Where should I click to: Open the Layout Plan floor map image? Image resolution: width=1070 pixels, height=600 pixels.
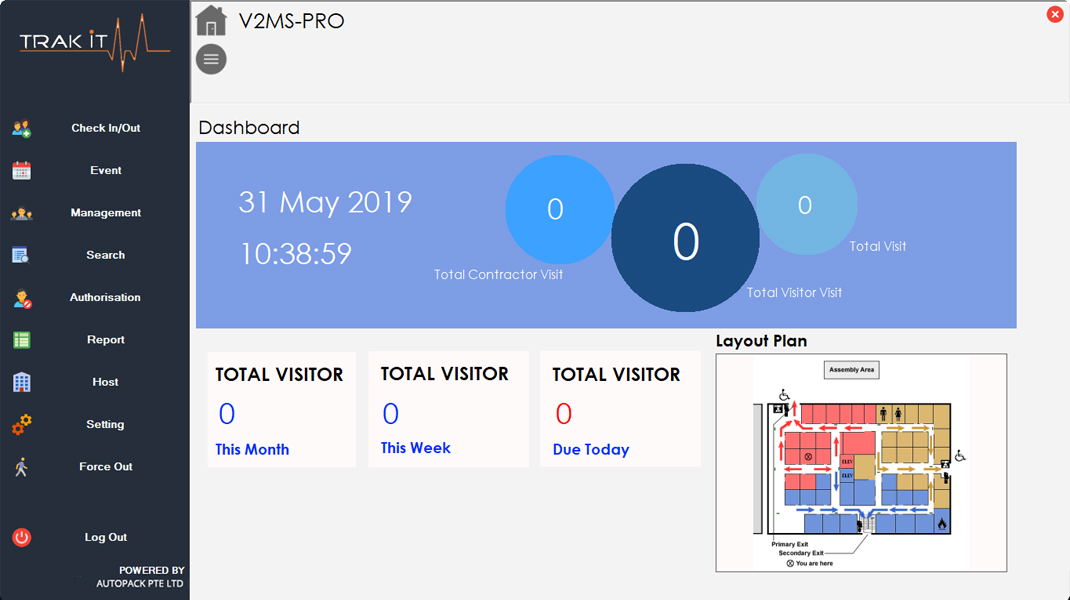(861, 463)
